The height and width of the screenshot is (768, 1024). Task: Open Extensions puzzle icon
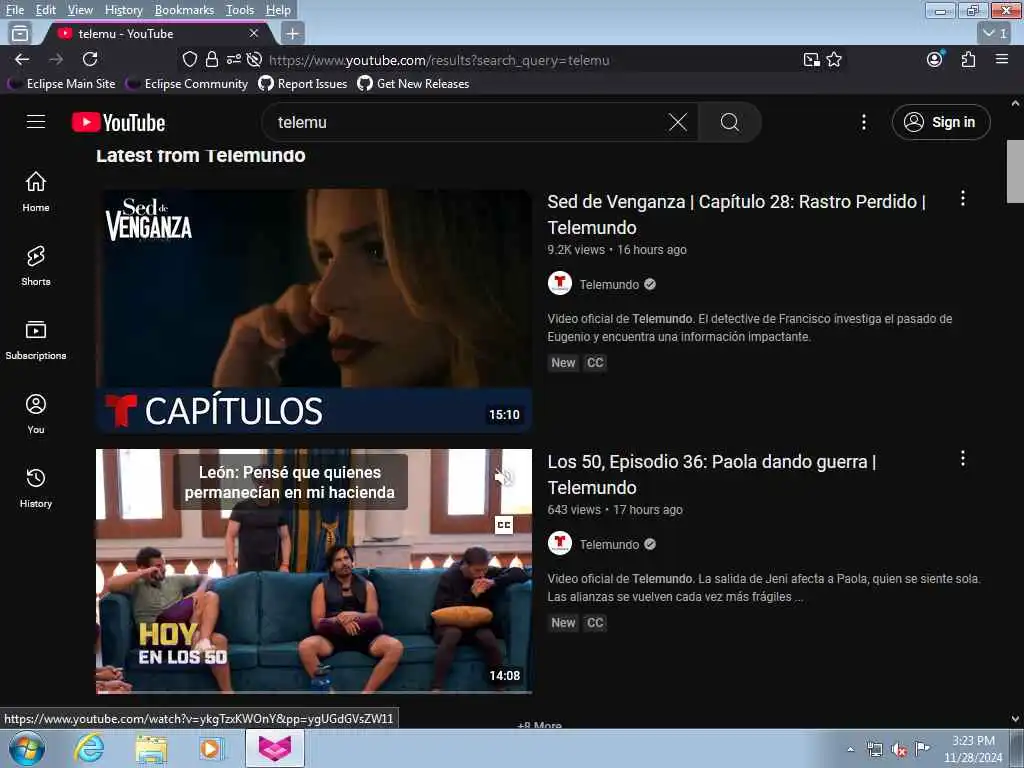[x=968, y=59]
